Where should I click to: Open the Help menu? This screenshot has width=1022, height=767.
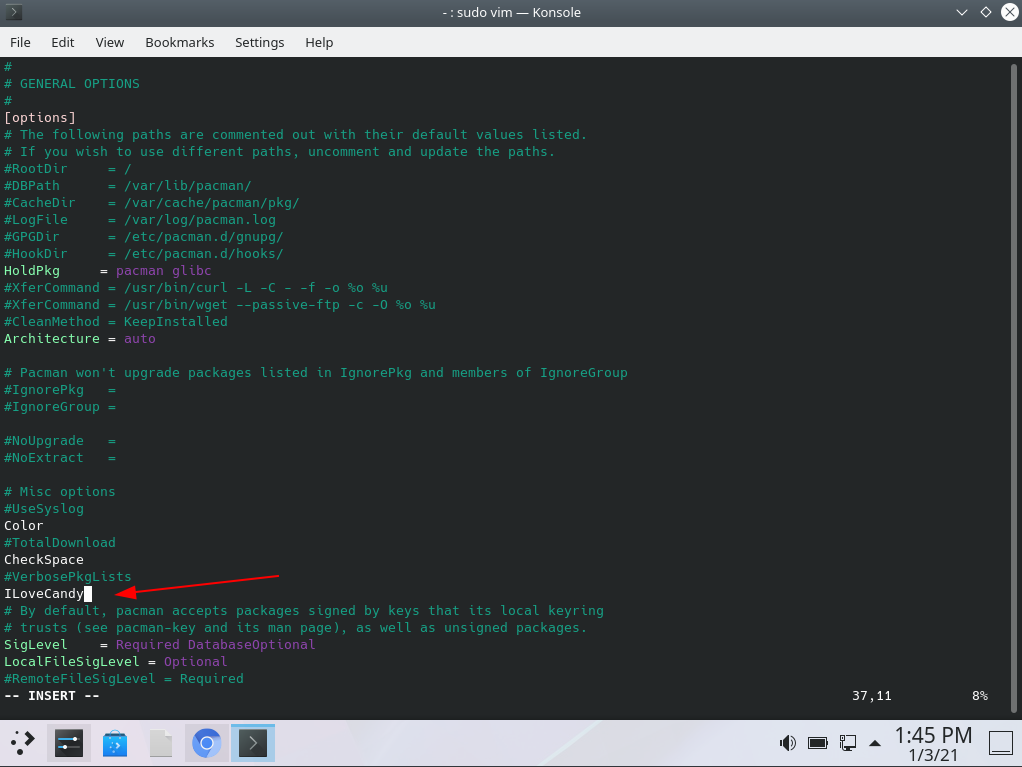(x=319, y=42)
